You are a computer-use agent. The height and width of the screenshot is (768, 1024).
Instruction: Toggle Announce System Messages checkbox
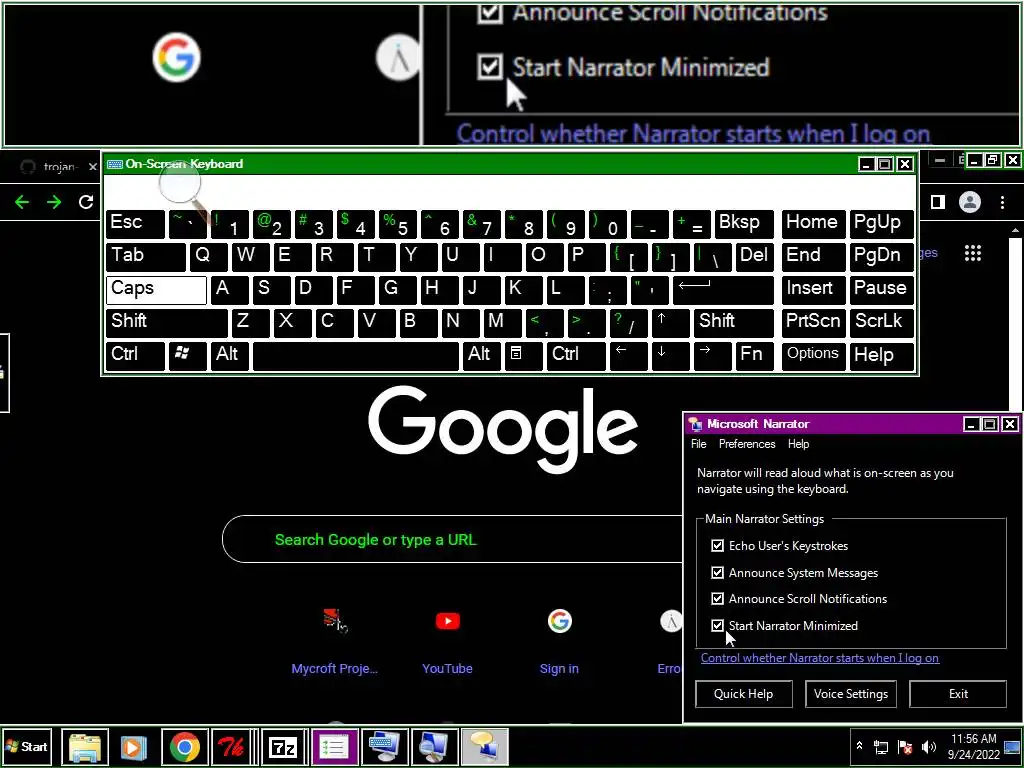717,573
